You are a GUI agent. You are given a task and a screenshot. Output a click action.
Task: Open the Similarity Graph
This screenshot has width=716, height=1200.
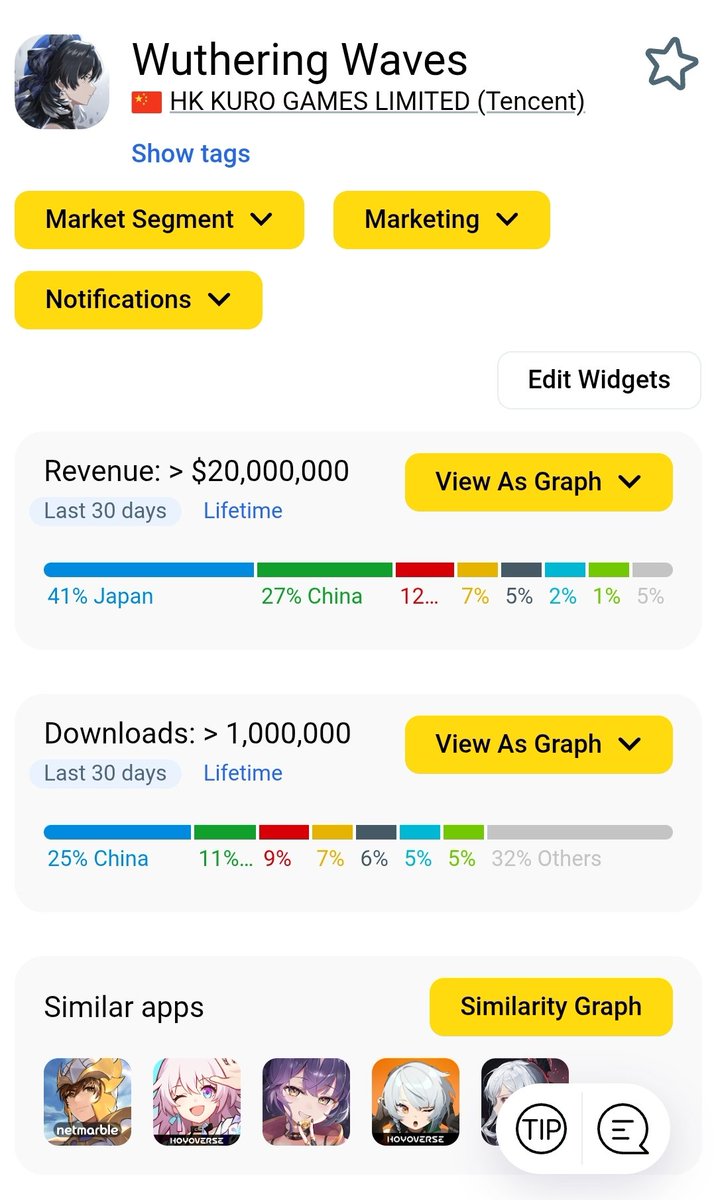tap(551, 1007)
